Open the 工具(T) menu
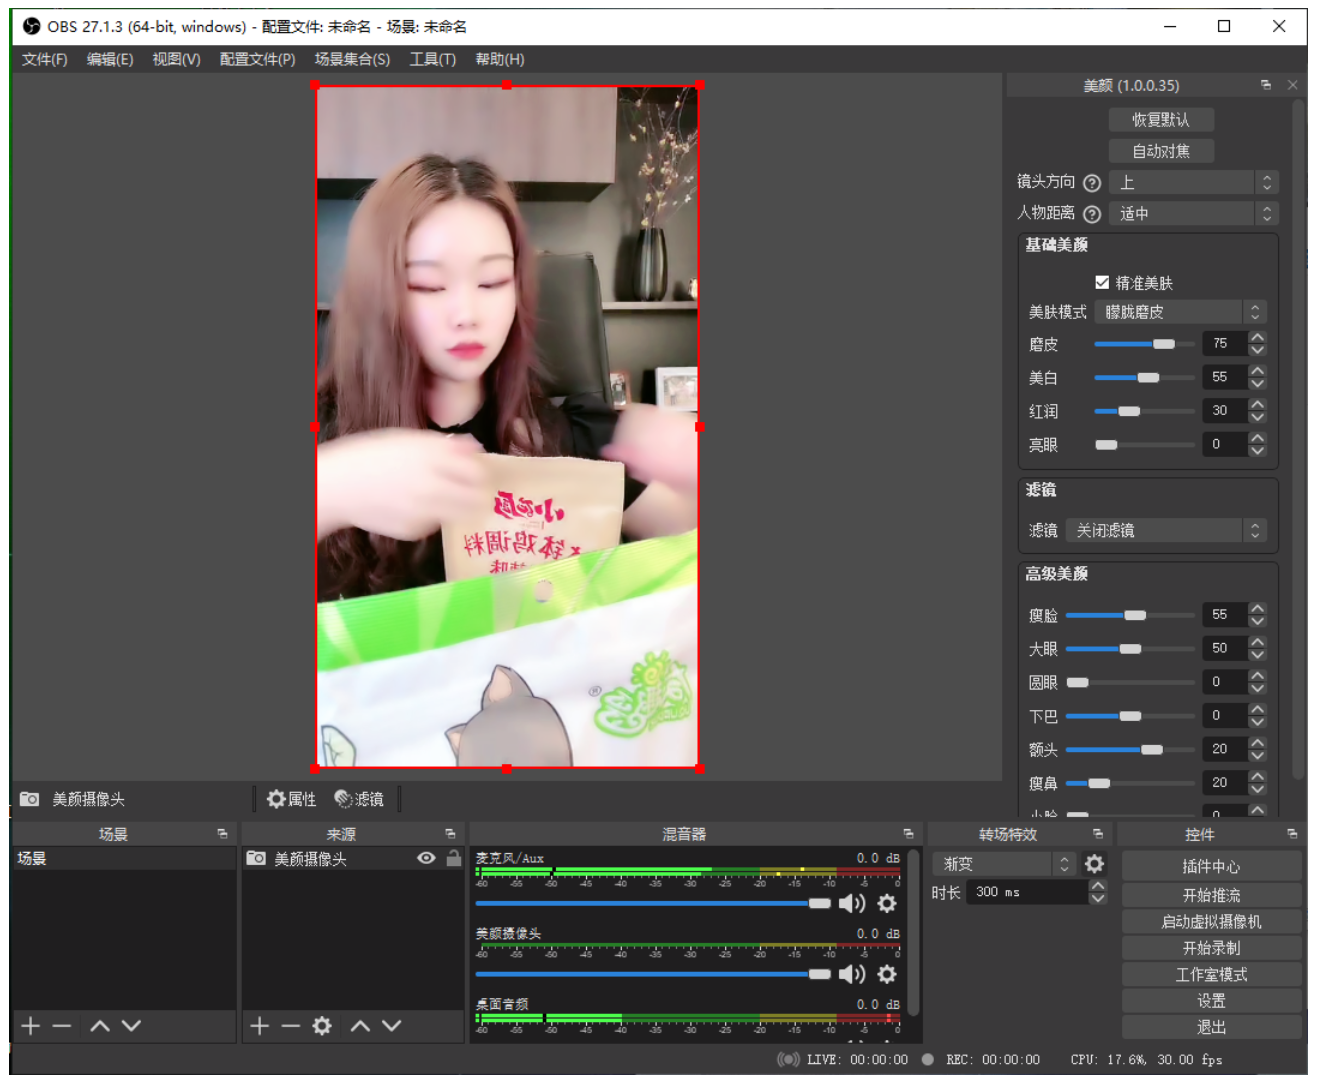Screen dimensions: 1319x1079 (433, 60)
